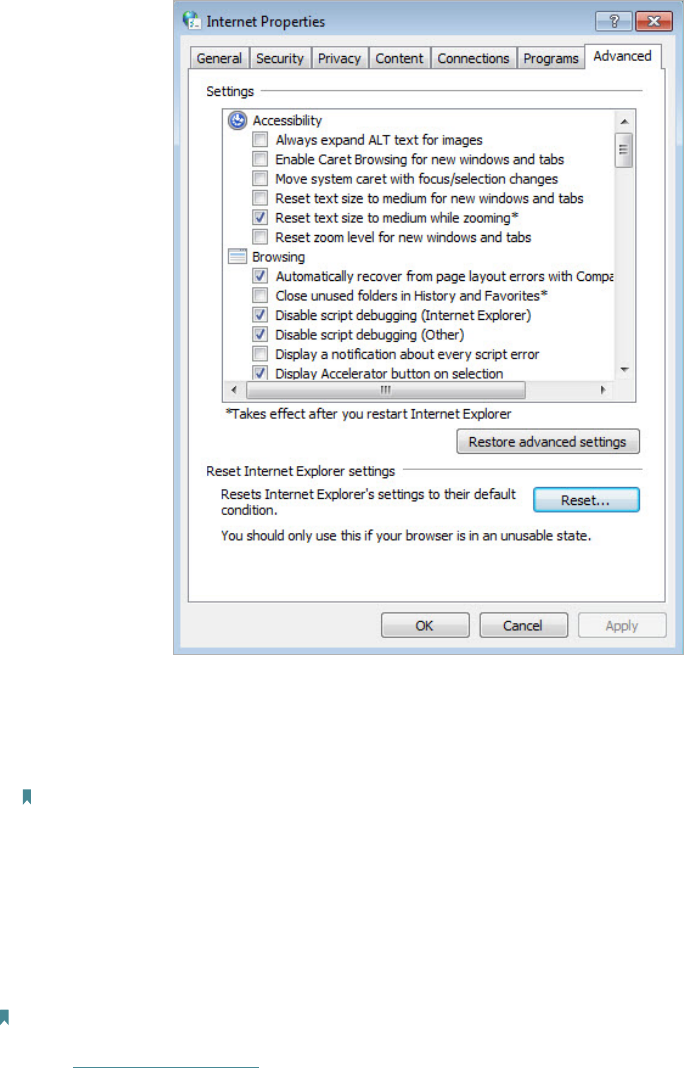684x1068 pixels.
Task: Click the Browsing category icon
Action: [x=237, y=256]
